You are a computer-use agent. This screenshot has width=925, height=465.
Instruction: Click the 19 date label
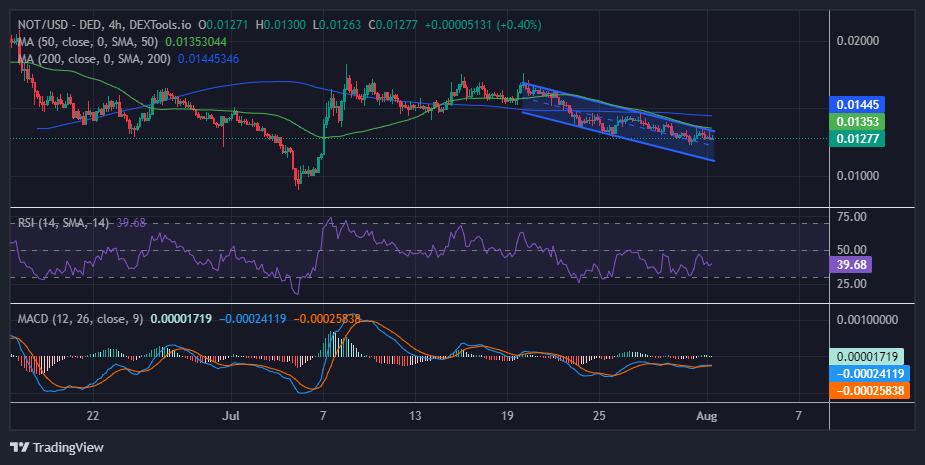click(507, 415)
